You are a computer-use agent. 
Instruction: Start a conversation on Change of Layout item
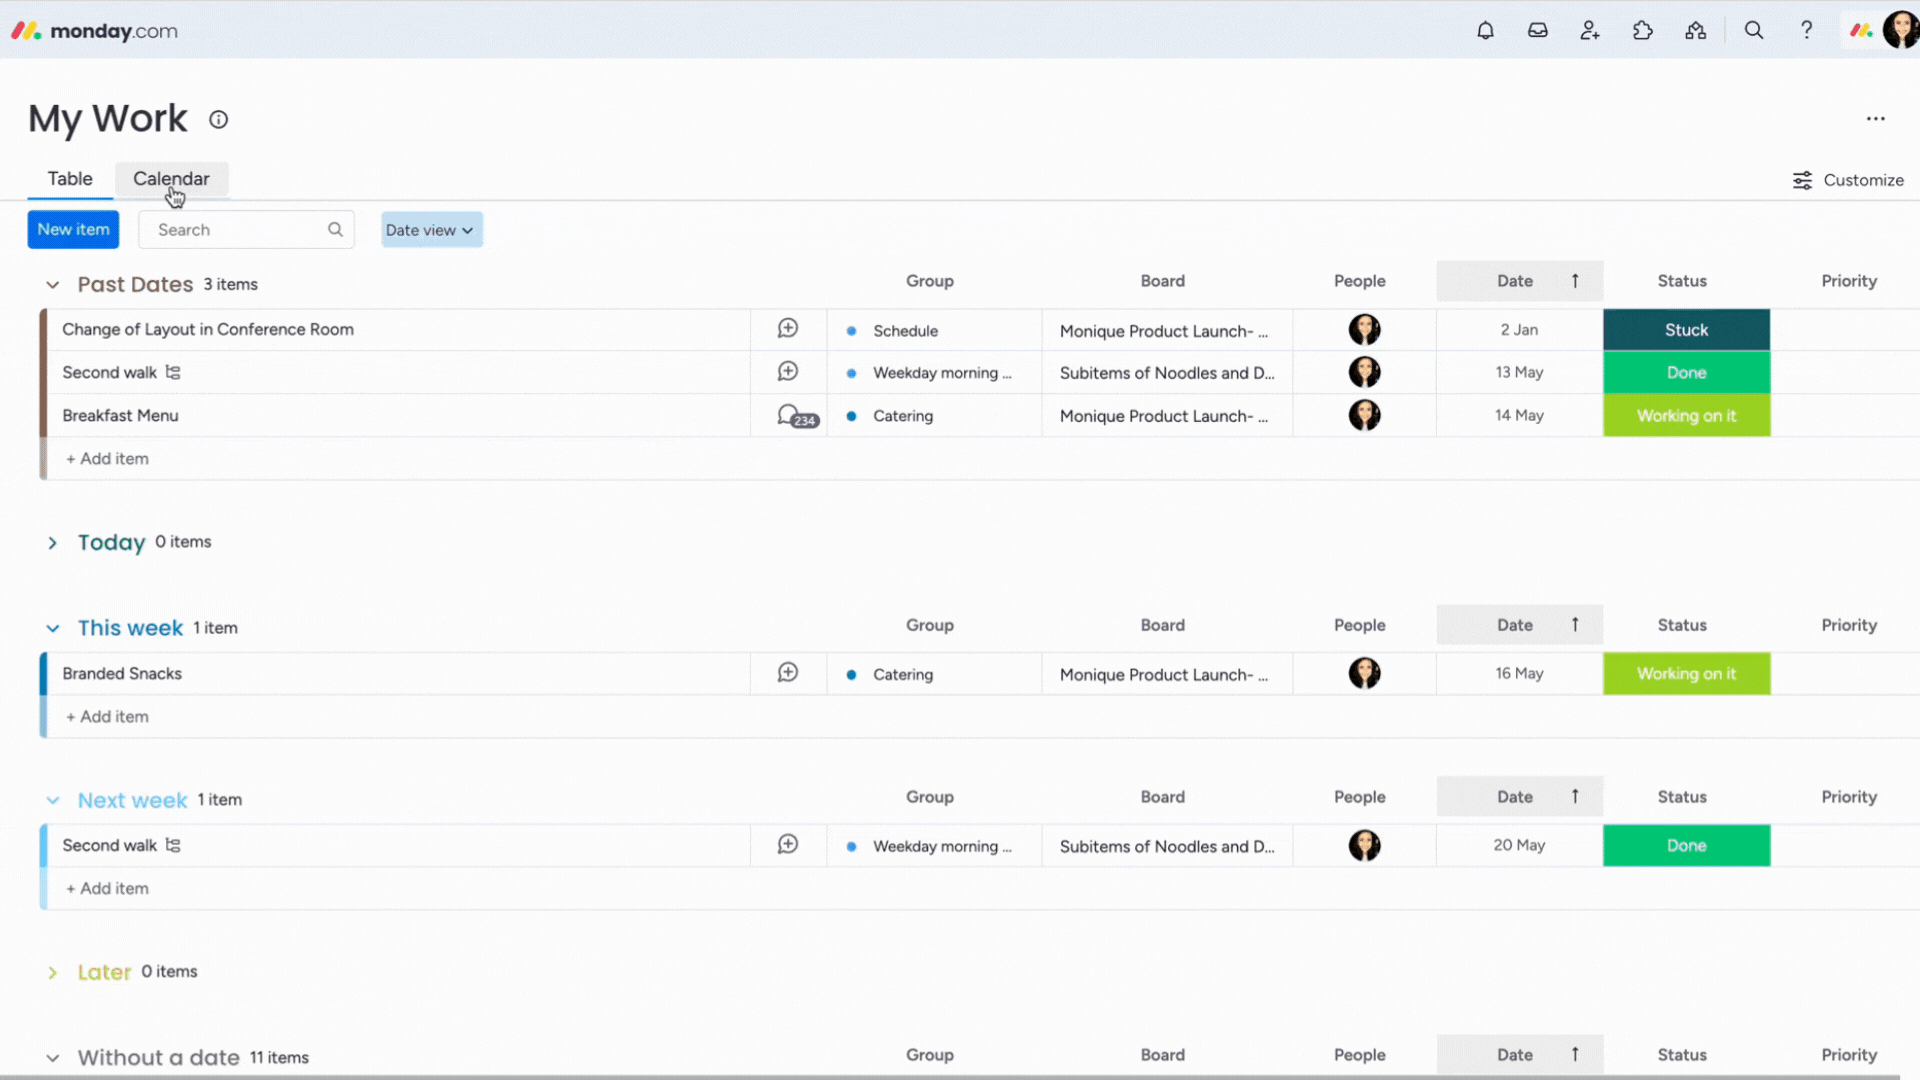(x=788, y=328)
